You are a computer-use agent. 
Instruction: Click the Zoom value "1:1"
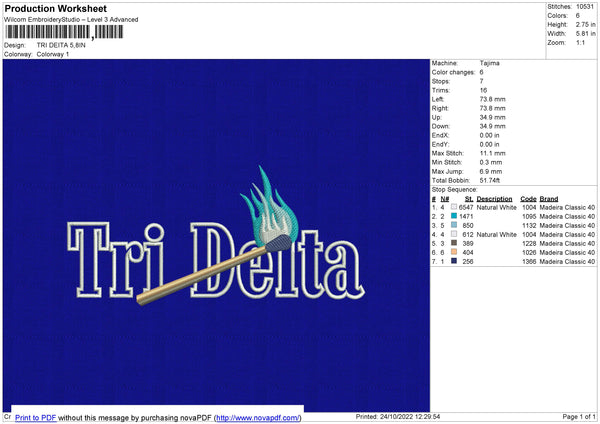point(580,42)
